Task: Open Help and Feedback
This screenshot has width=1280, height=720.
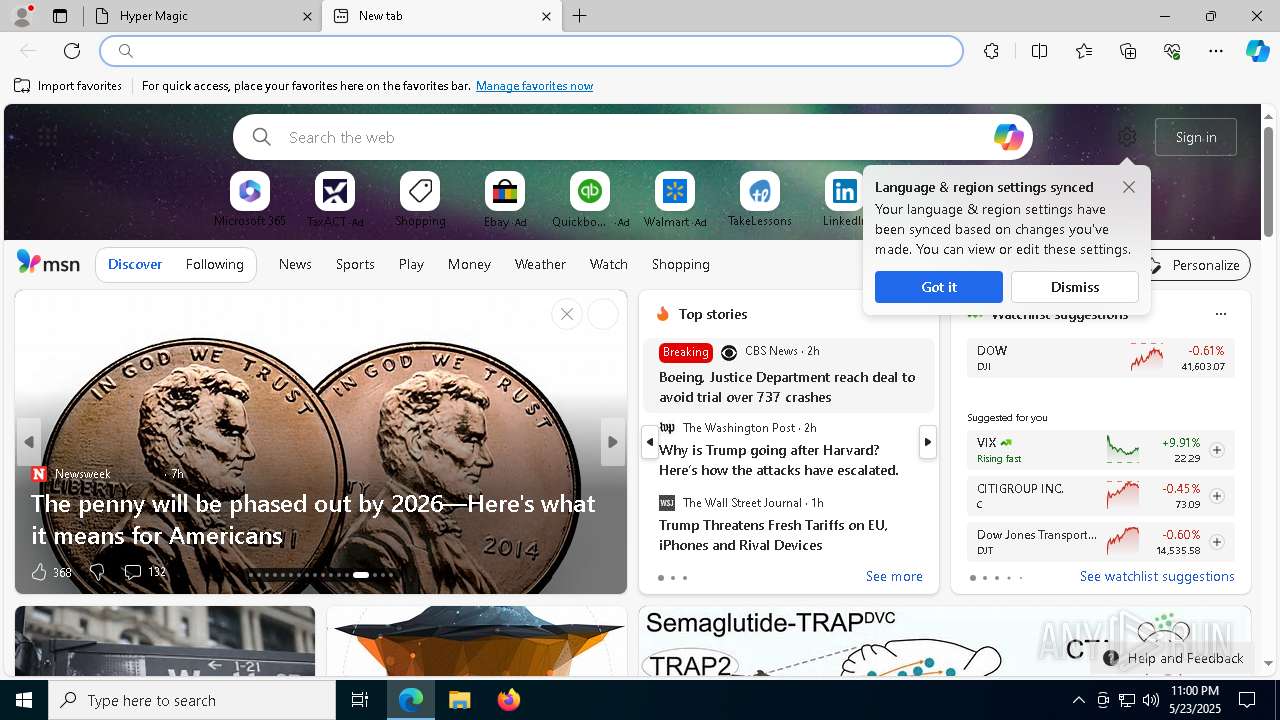Action: point(1174,658)
